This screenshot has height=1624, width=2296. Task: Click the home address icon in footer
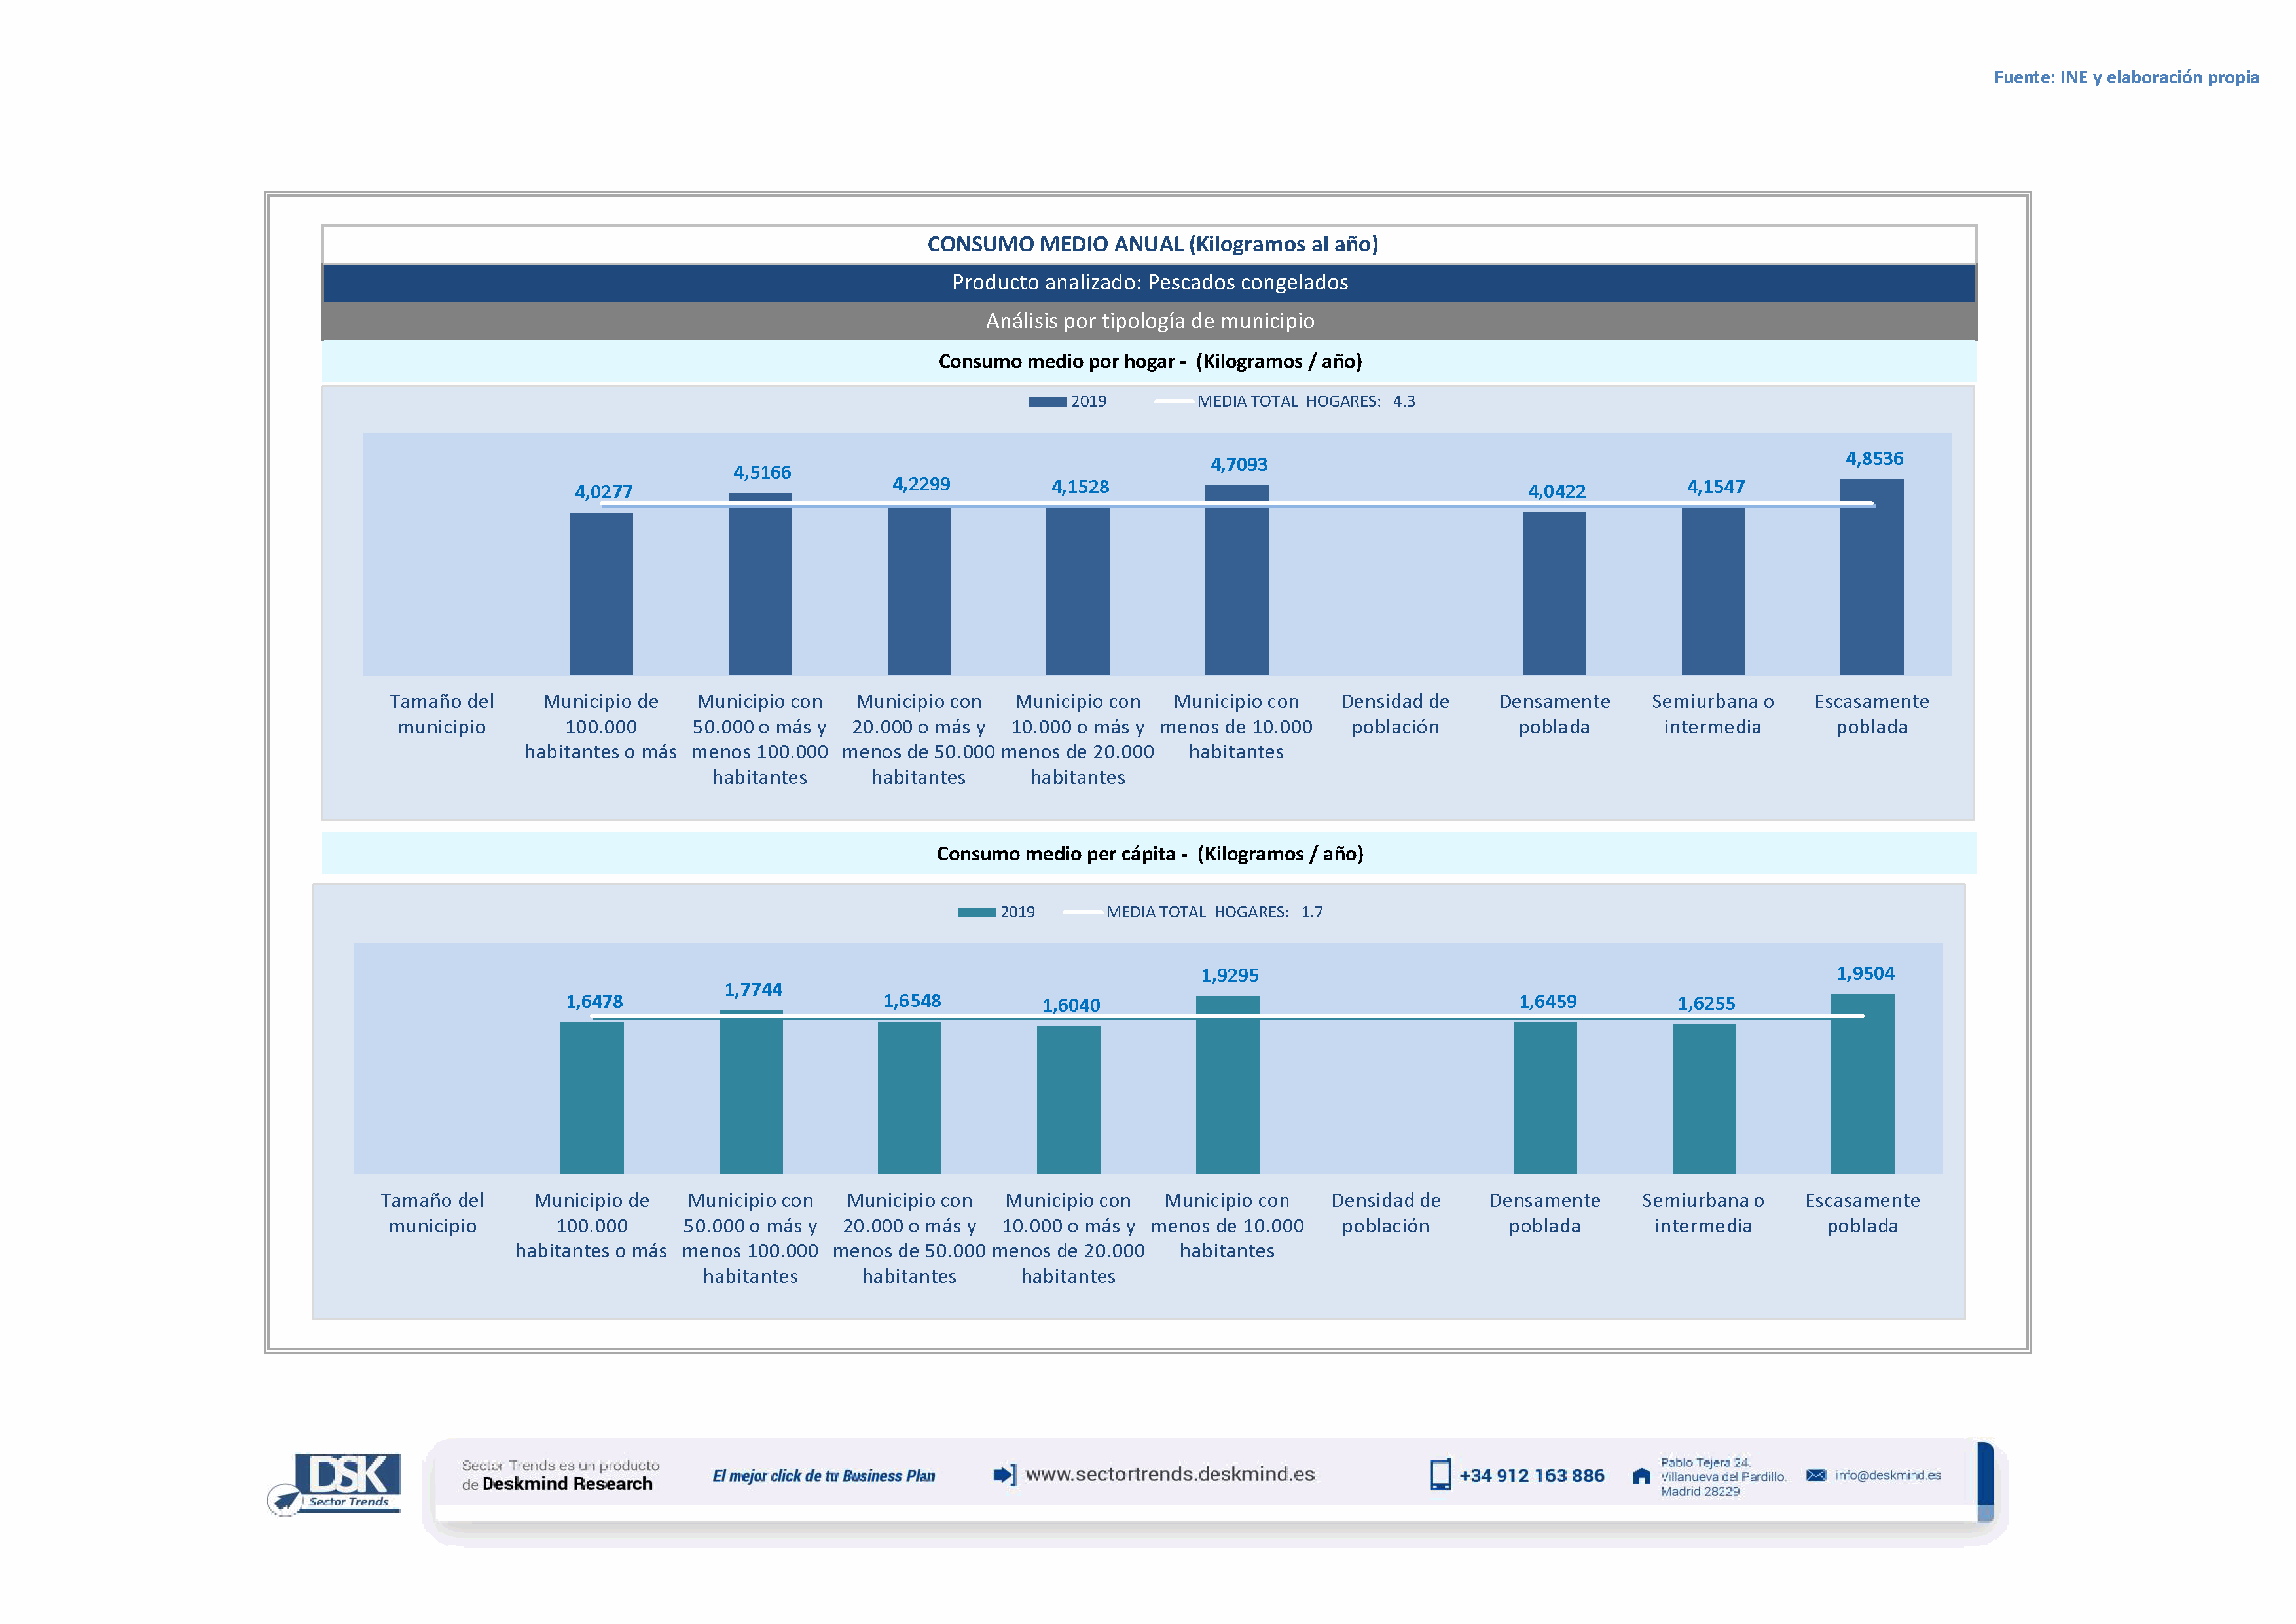[x=1641, y=1476]
